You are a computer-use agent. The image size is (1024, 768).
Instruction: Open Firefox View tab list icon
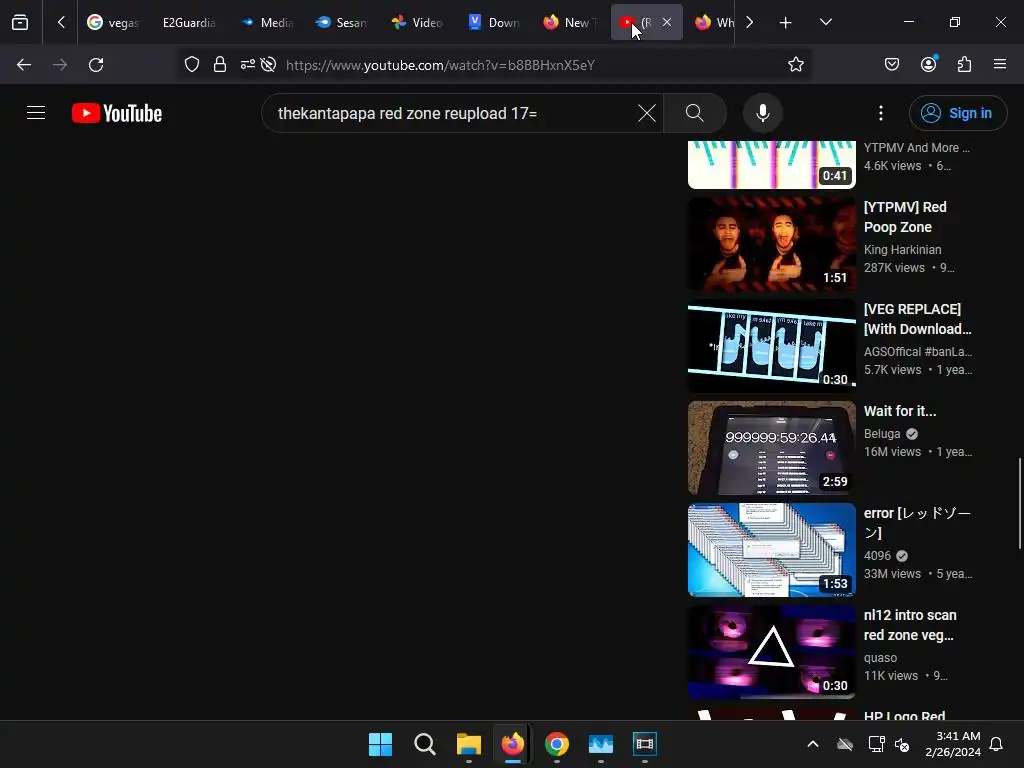[x=20, y=23]
